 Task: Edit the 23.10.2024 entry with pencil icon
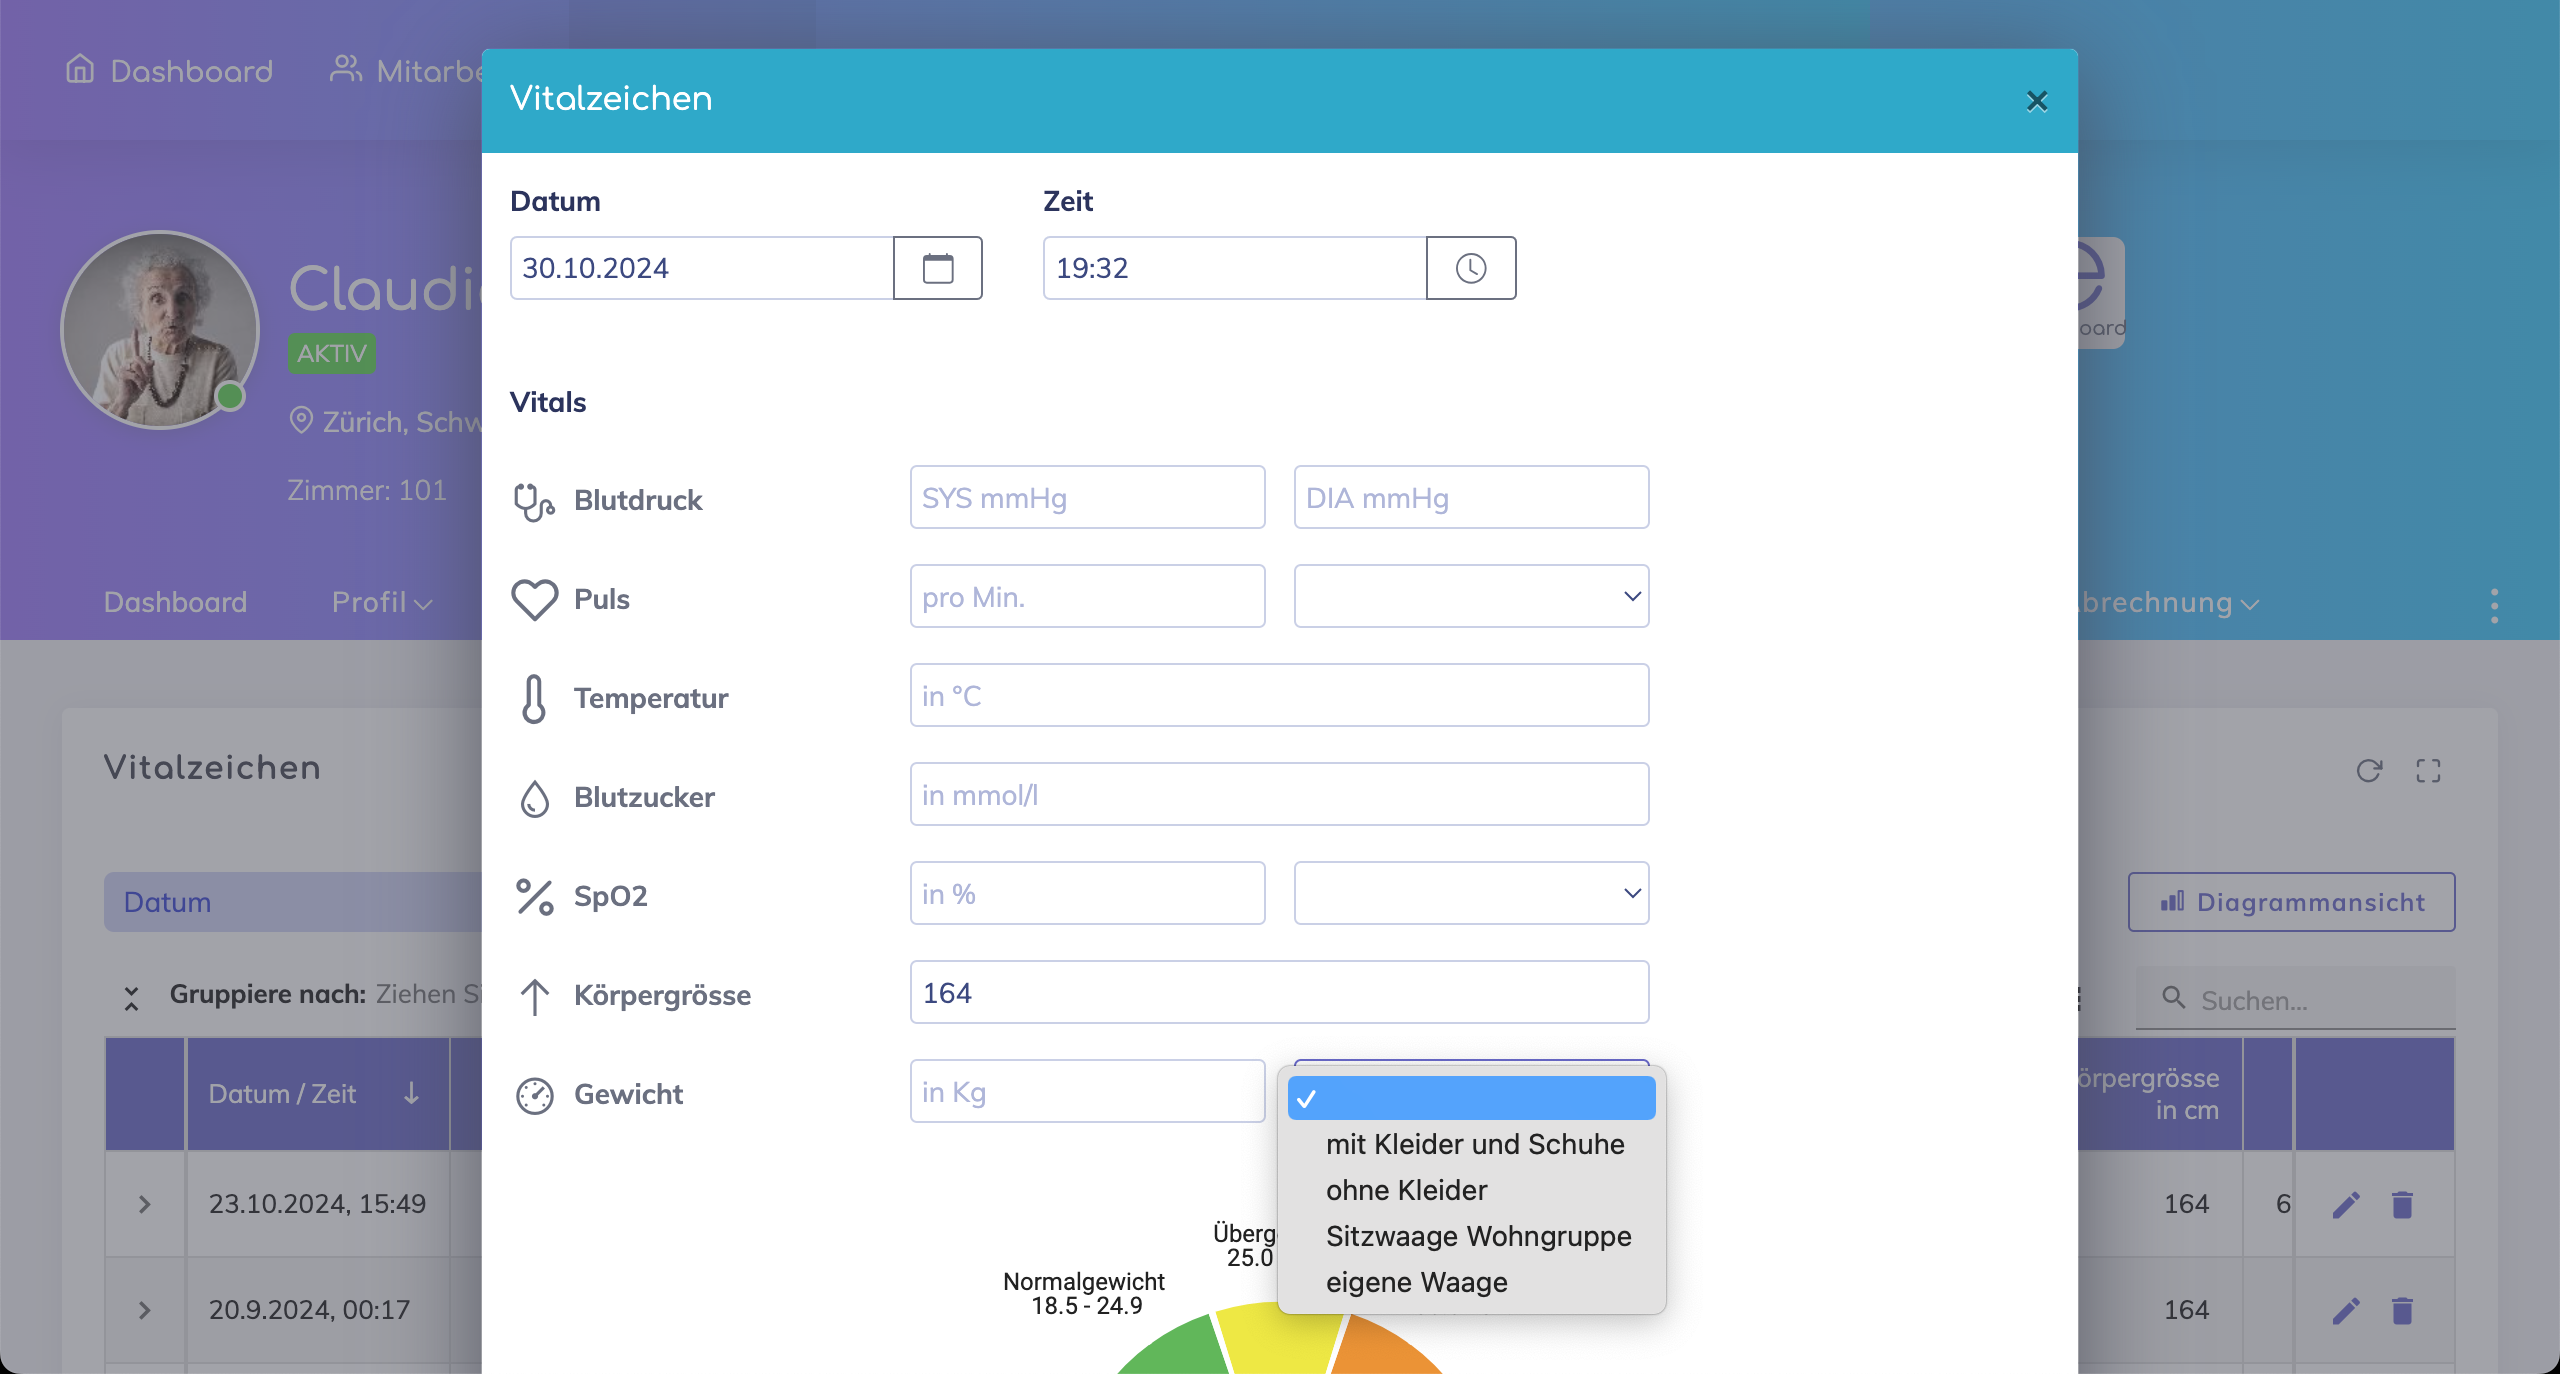2346,1204
